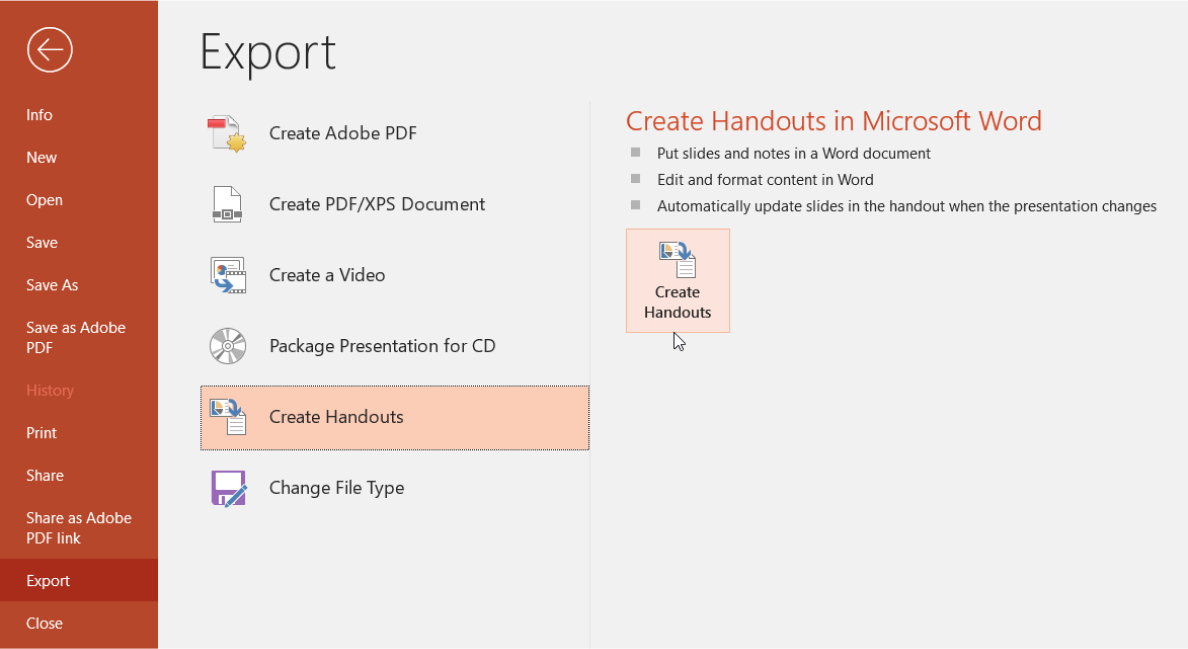Click 'Edit and format content in Word'
1188x649 pixels.
coord(765,180)
